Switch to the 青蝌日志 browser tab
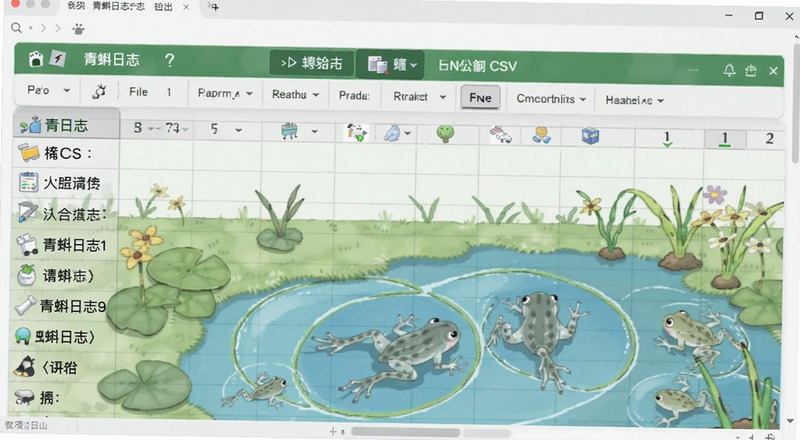800x440 pixels. 118,7
